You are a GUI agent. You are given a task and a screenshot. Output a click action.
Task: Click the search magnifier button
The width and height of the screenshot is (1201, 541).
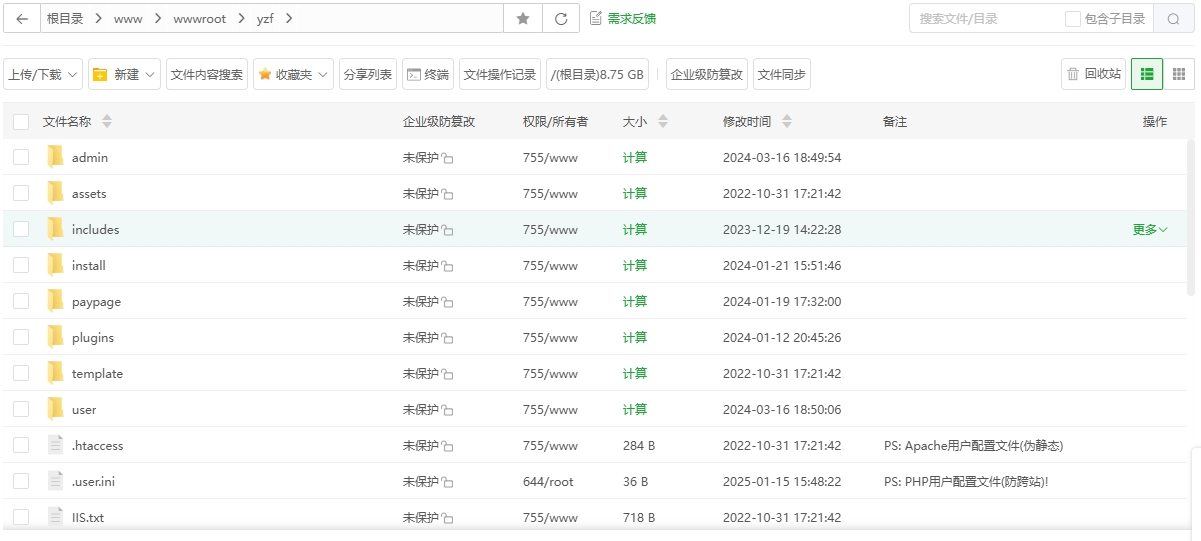tap(1173, 19)
